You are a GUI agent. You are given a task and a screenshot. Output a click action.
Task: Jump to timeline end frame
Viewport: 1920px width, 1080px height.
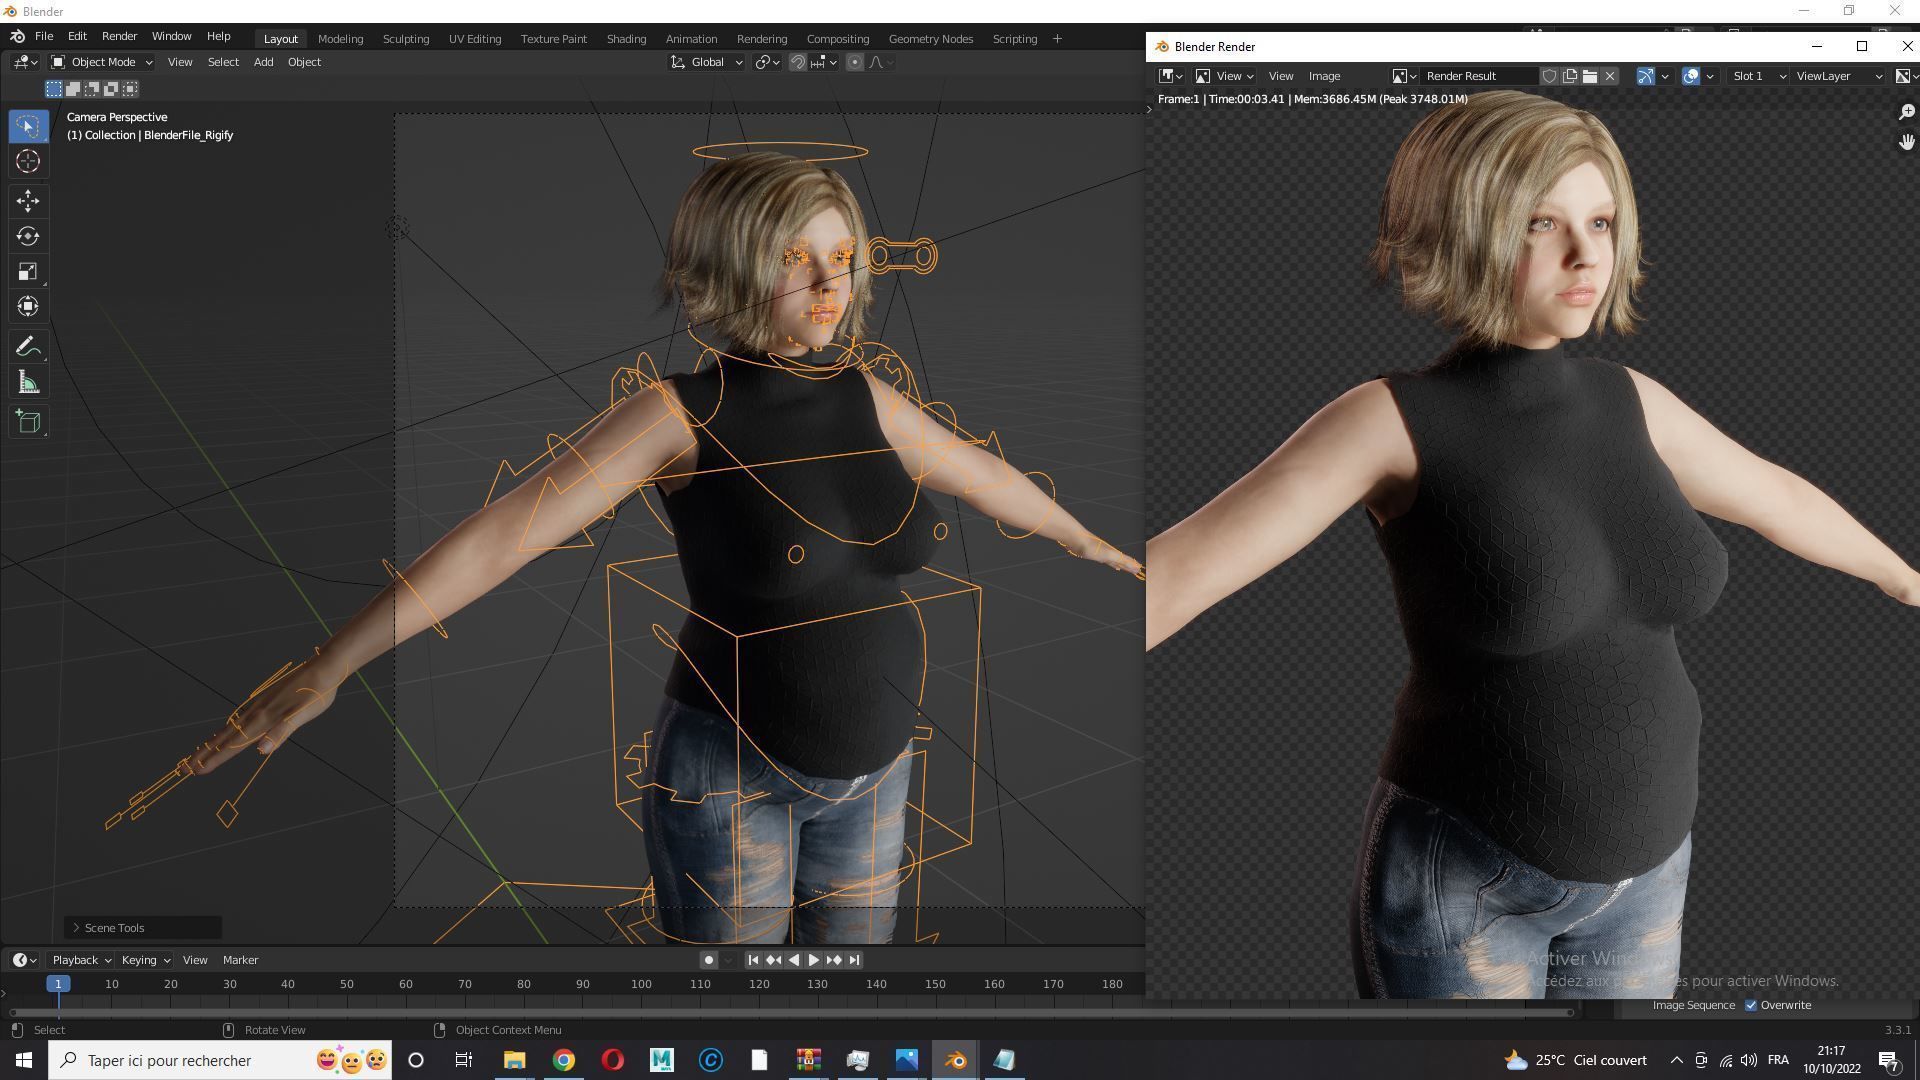(854, 960)
